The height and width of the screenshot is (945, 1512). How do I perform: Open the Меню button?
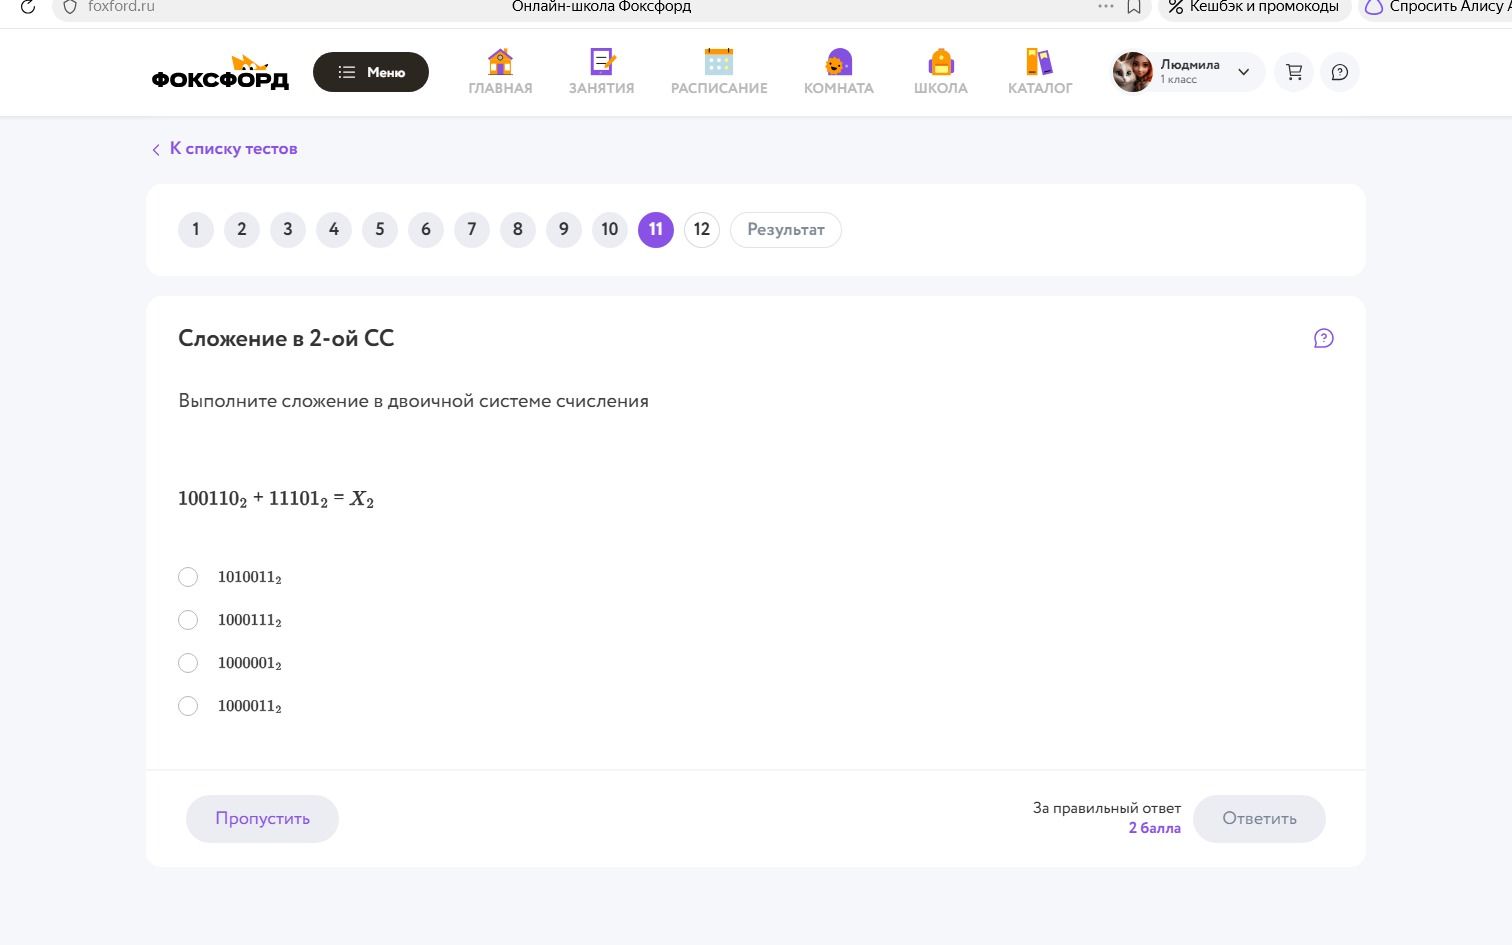[371, 72]
